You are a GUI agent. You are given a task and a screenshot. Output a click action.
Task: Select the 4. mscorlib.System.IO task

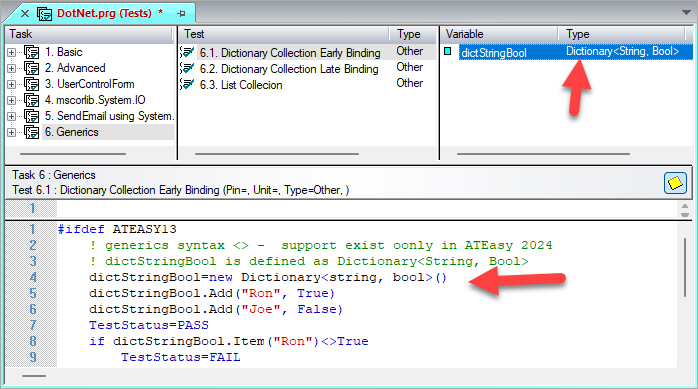95,100
